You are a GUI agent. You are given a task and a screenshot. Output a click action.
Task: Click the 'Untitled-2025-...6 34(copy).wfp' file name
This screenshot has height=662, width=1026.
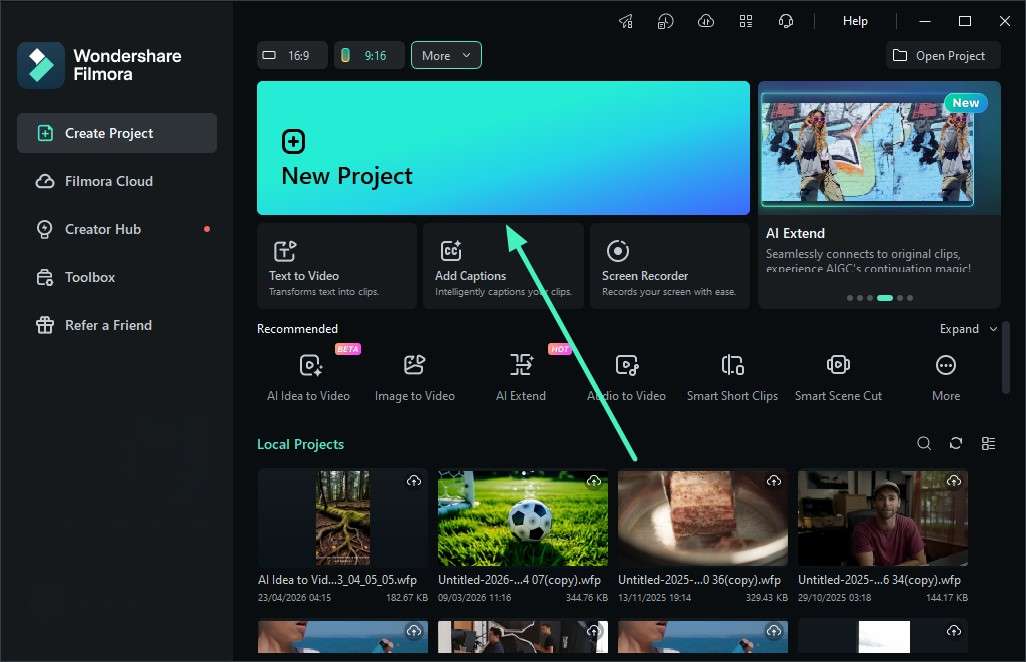pyautogui.click(x=879, y=580)
